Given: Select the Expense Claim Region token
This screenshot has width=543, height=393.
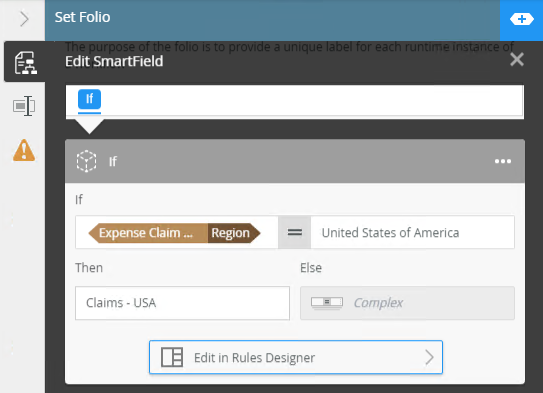Looking at the screenshot, I should click(174, 233).
